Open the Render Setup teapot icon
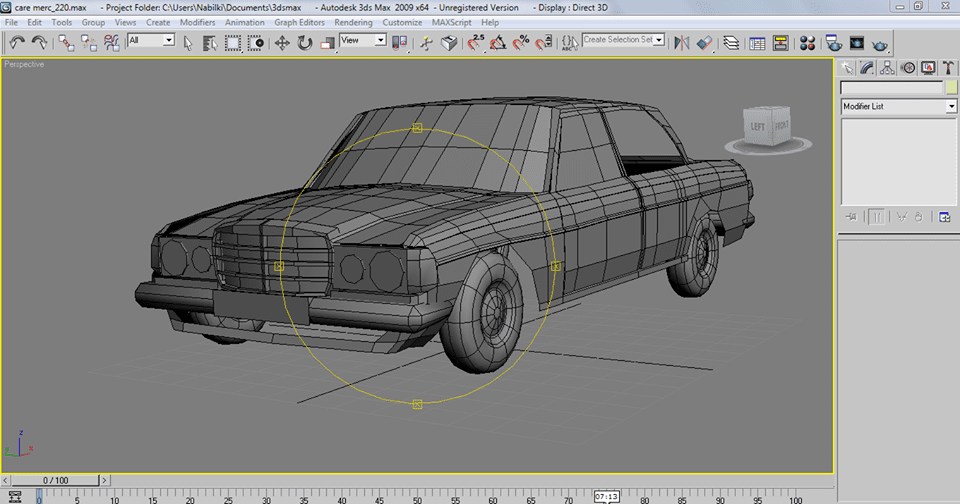Viewport: 960px width, 504px height. coord(833,42)
